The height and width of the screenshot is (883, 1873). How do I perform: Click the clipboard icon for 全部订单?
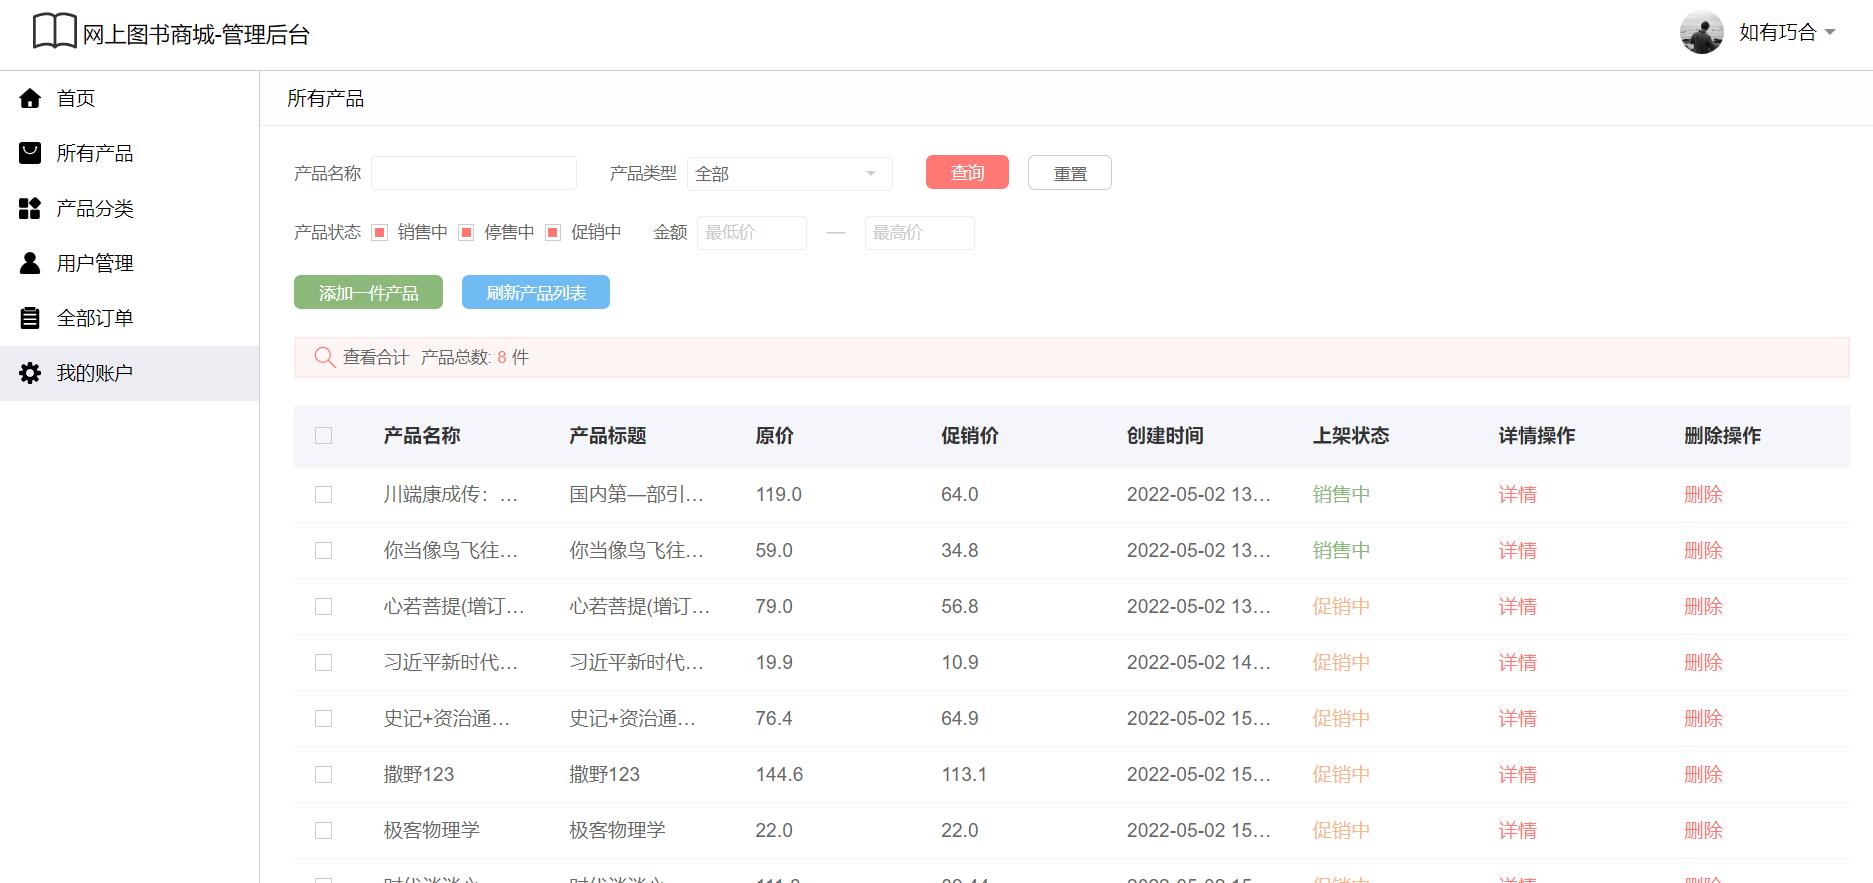(x=30, y=318)
